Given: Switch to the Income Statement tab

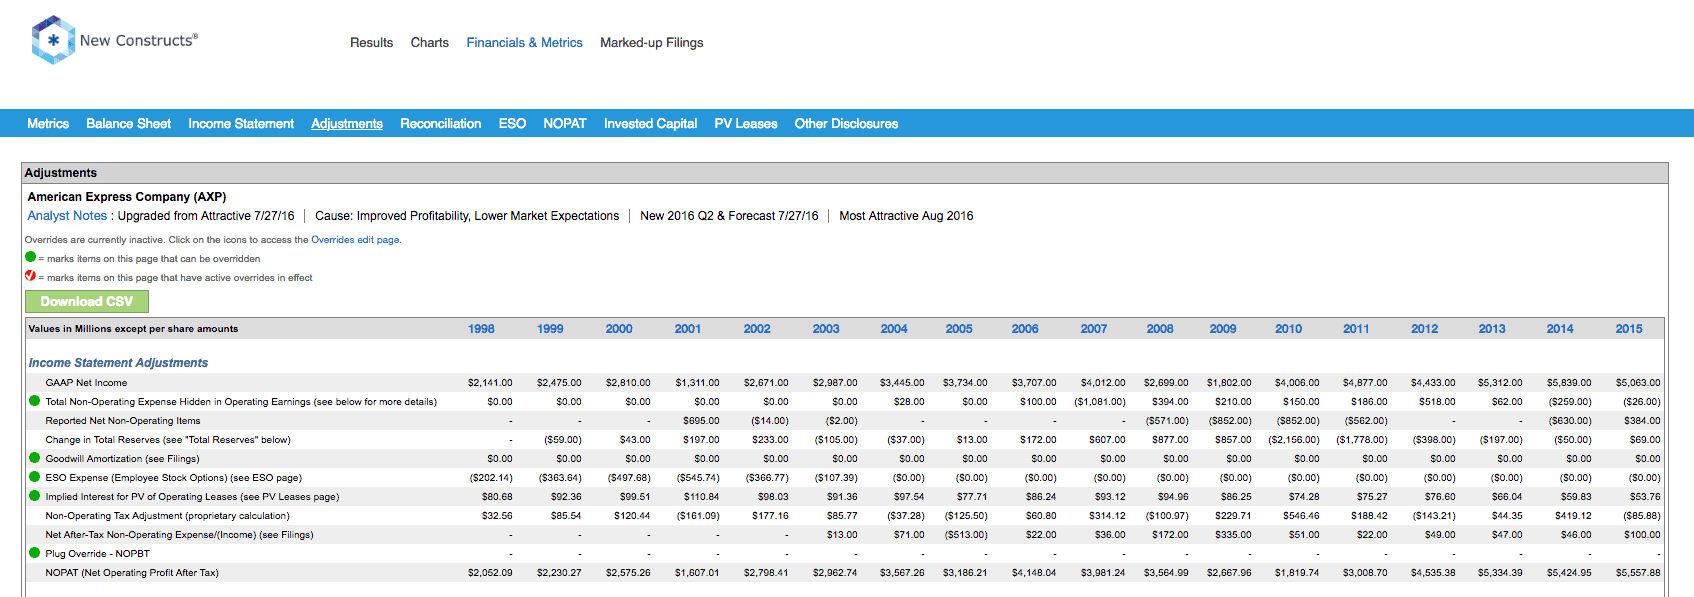Looking at the screenshot, I should [x=241, y=123].
